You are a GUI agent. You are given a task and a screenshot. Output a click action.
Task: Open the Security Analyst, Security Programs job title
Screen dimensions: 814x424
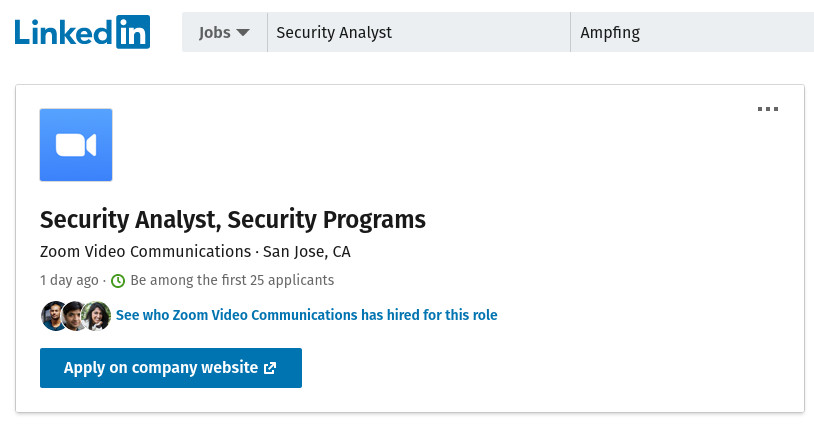(233, 219)
